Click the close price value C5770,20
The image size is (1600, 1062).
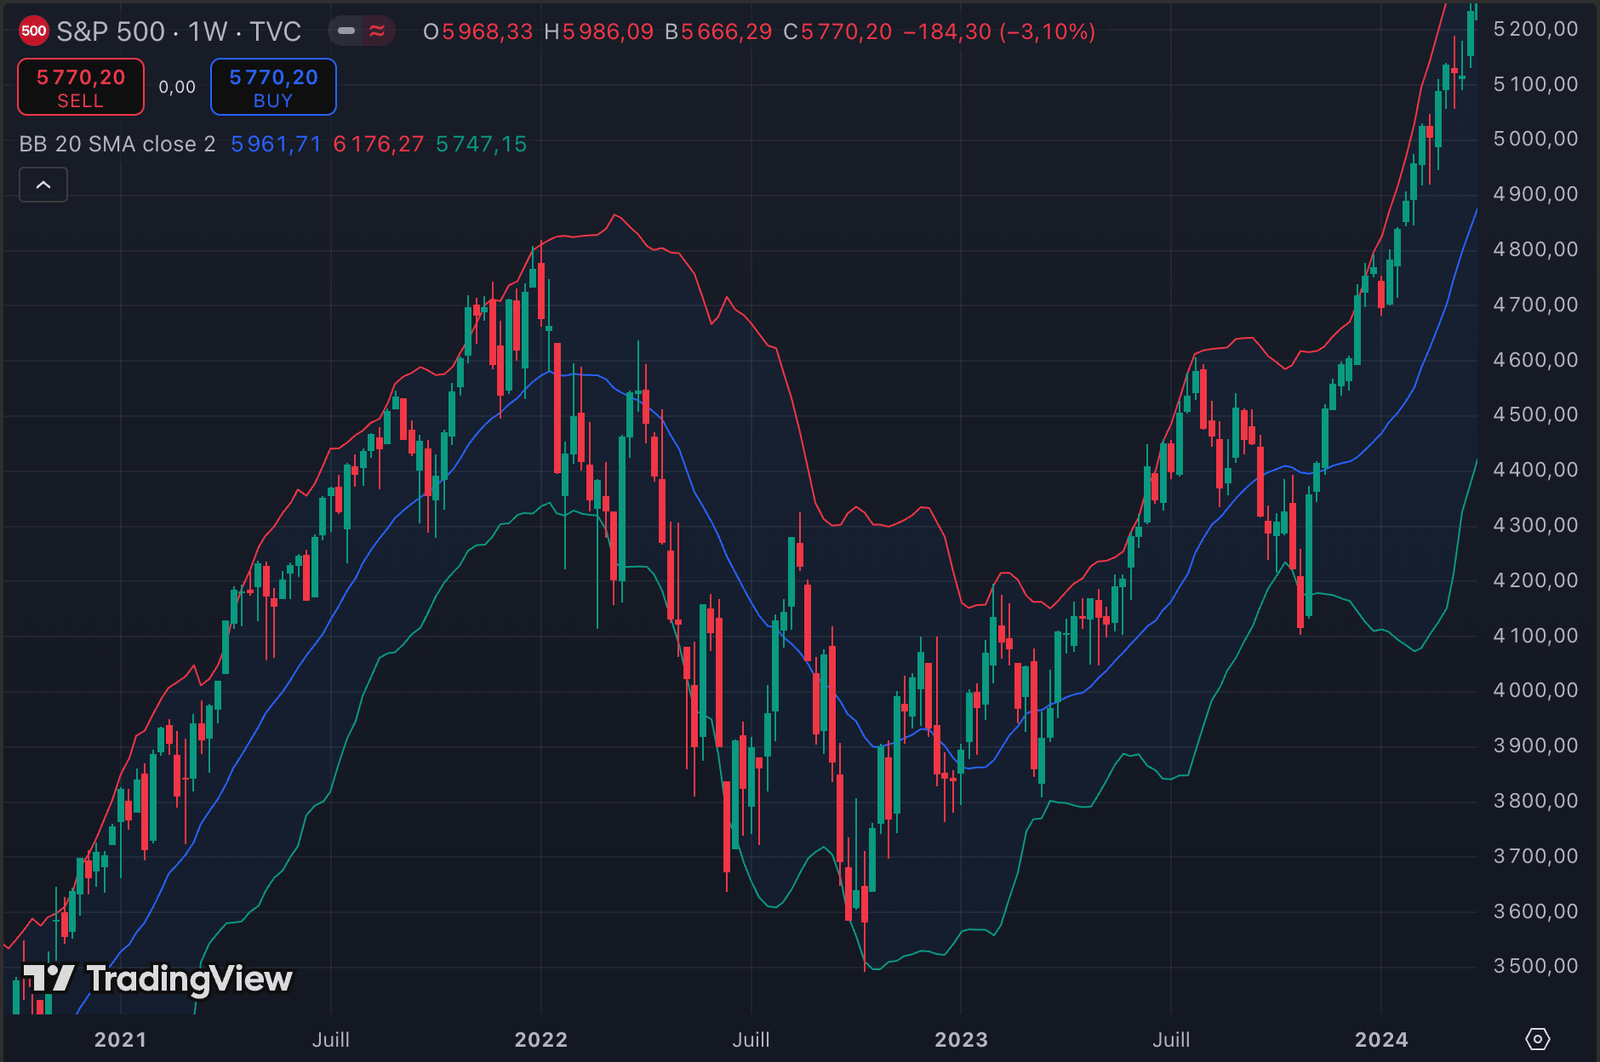pyautogui.click(x=838, y=32)
